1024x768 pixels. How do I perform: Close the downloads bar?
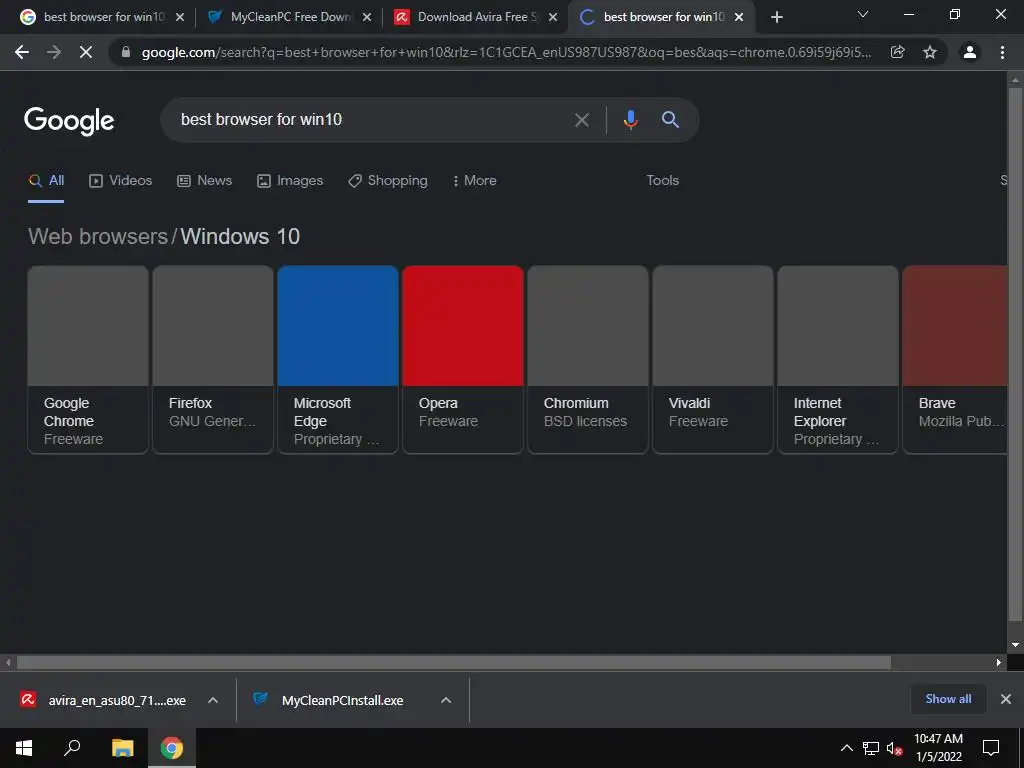tap(1006, 699)
